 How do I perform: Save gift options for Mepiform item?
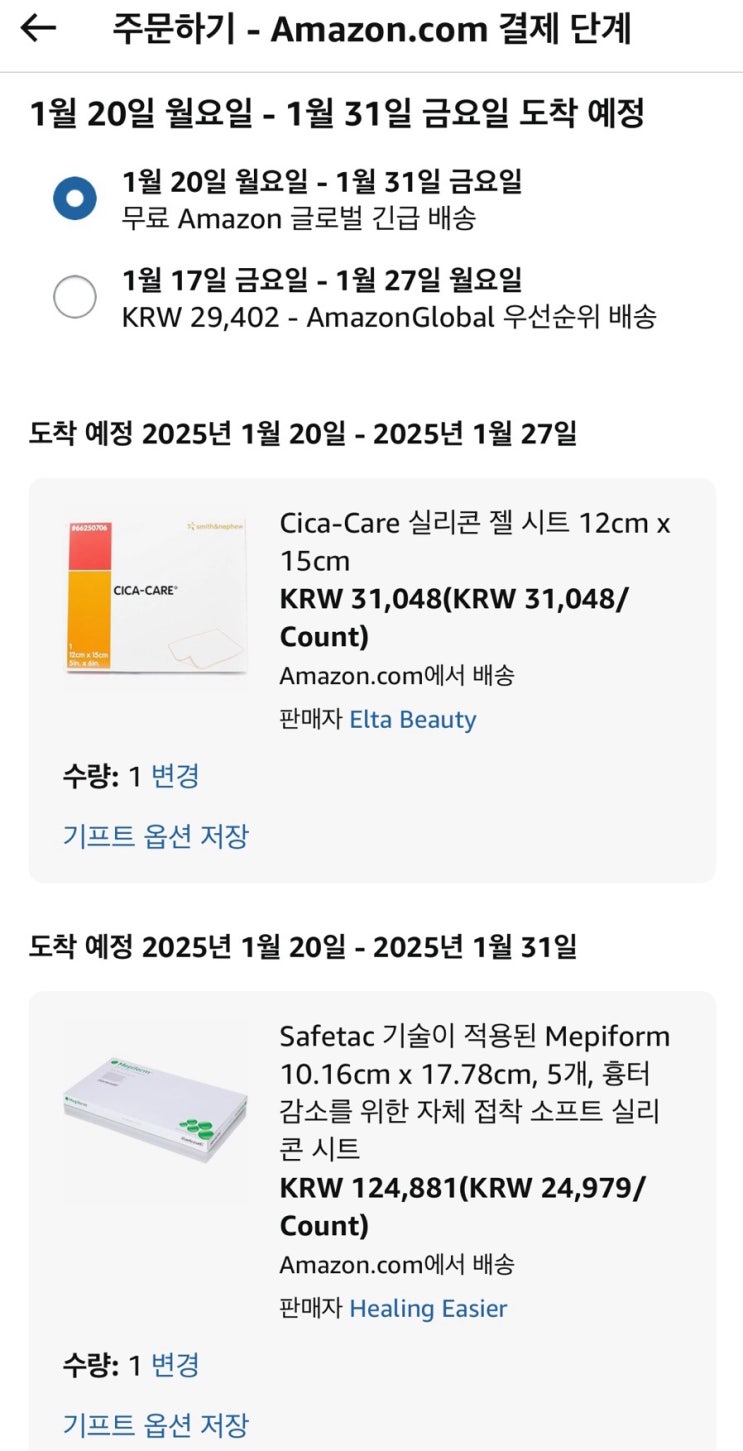point(156,1424)
